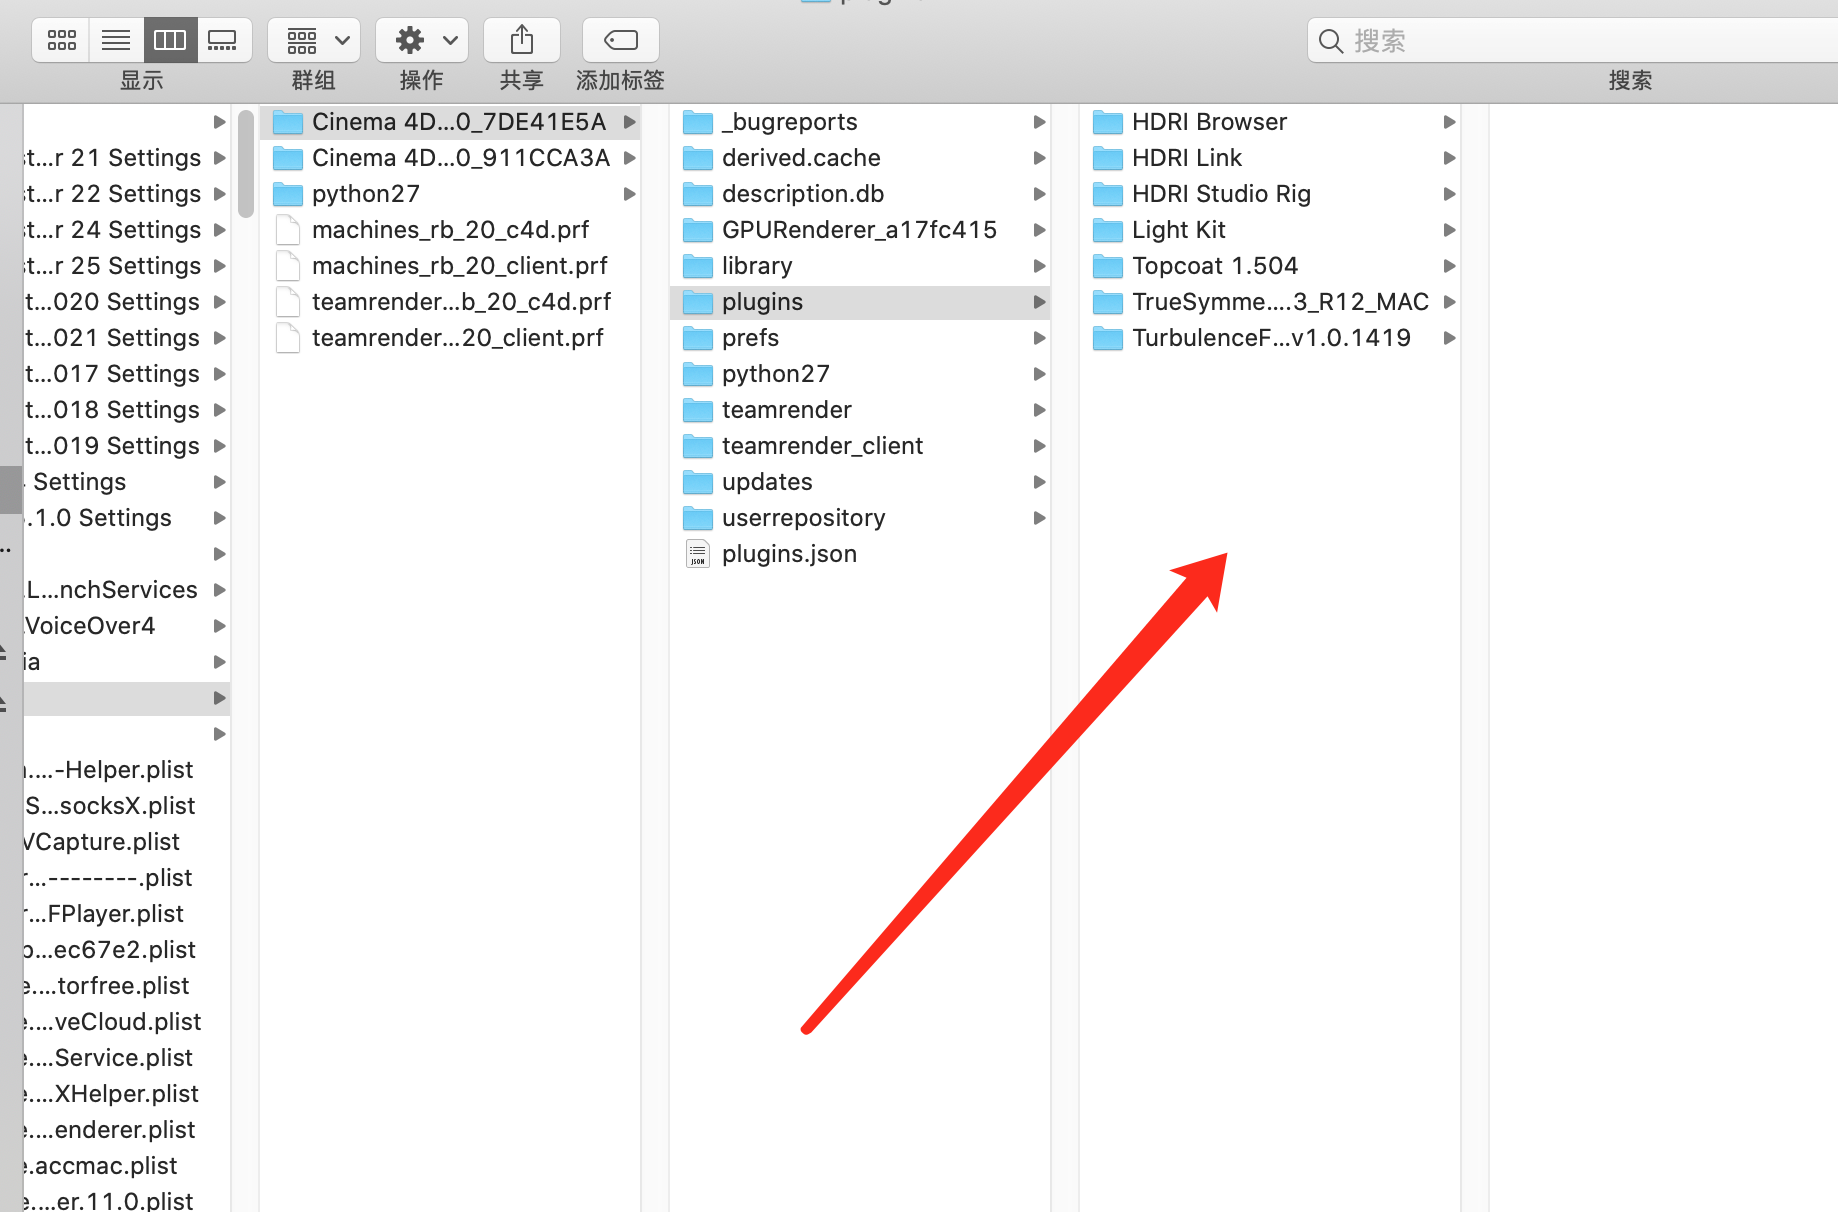Viewport: 1838px width, 1212px height.
Task: Click the derived.cache folder icon
Action: point(698,158)
